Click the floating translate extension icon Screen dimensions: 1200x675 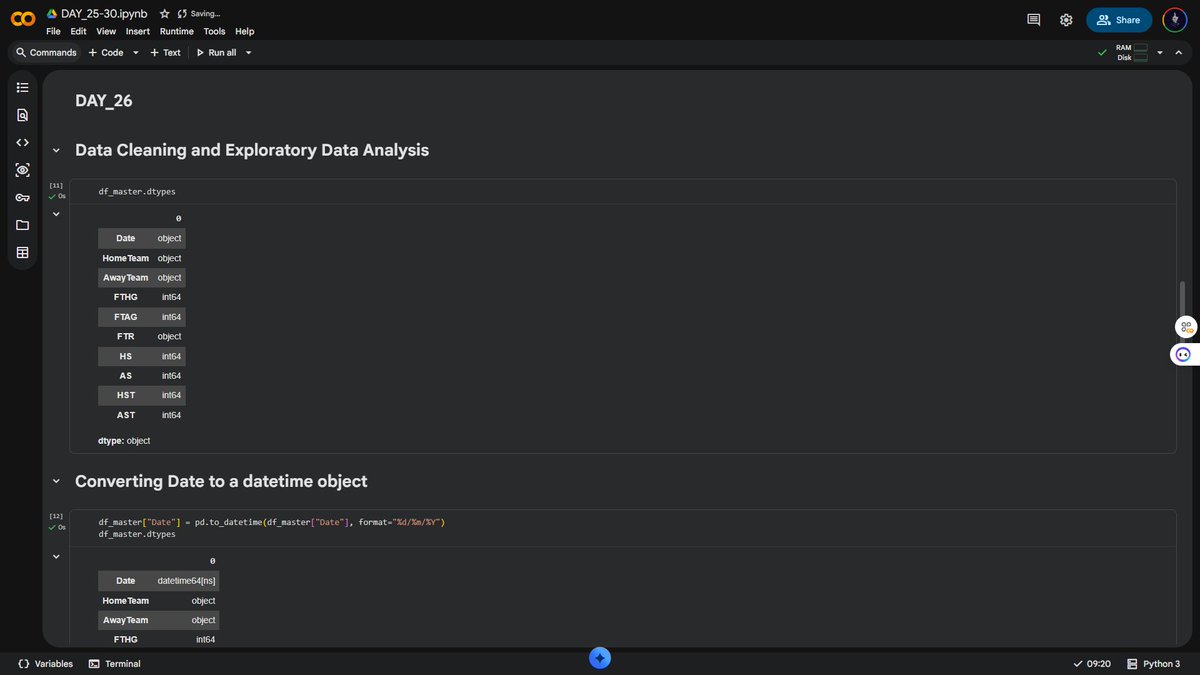1186,327
